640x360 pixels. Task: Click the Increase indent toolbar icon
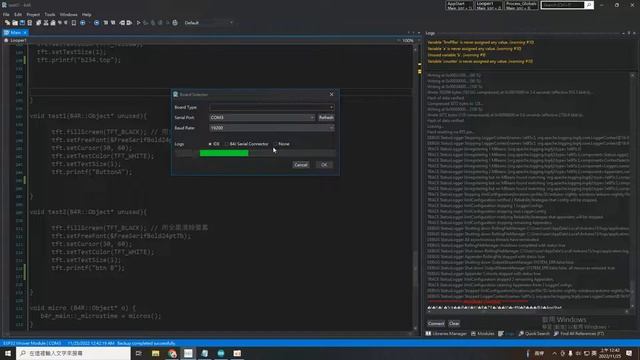[x=129, y=23]
